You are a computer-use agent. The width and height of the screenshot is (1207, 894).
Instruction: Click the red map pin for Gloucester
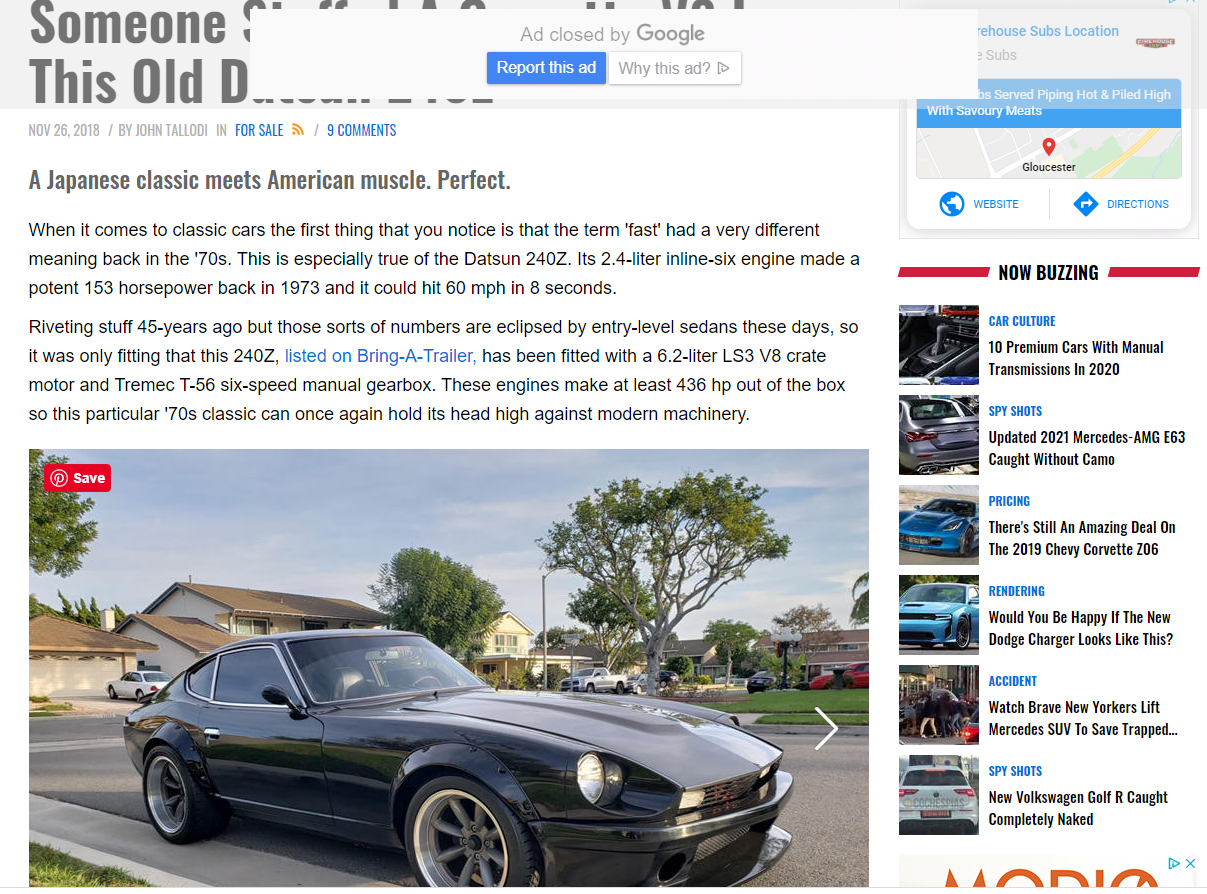(x=1049, y=148)
